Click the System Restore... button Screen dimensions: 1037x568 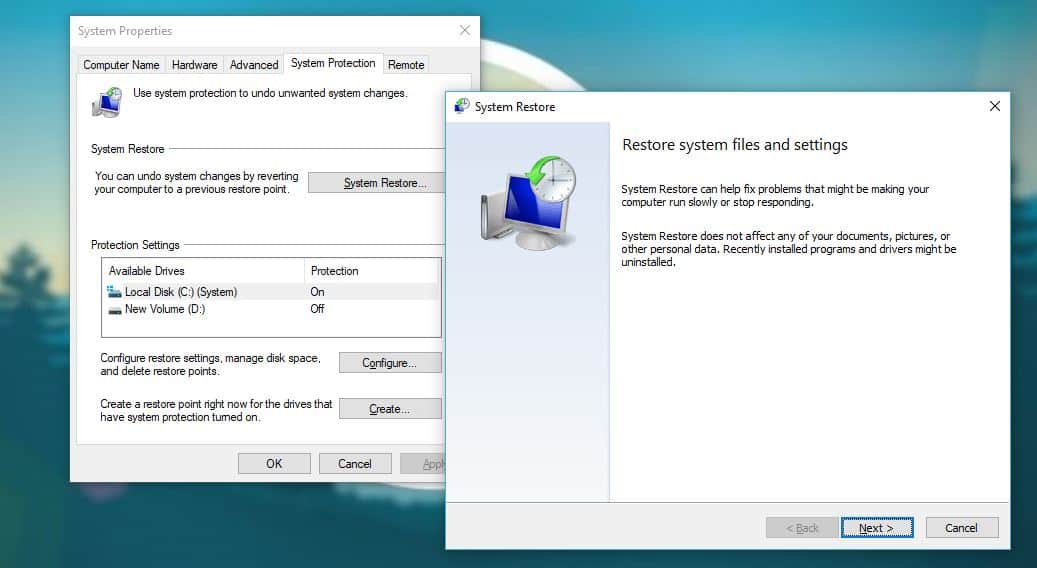[377, 183]
